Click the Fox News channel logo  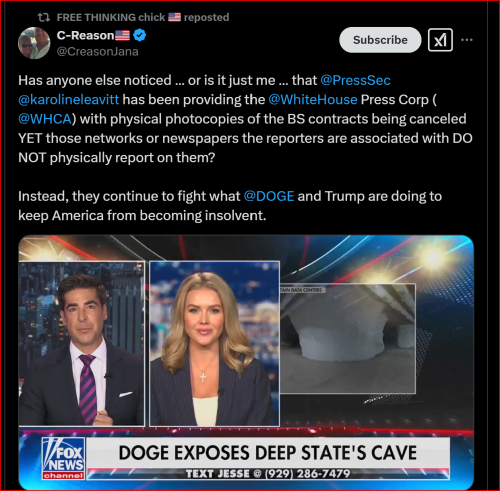[63, 458]
